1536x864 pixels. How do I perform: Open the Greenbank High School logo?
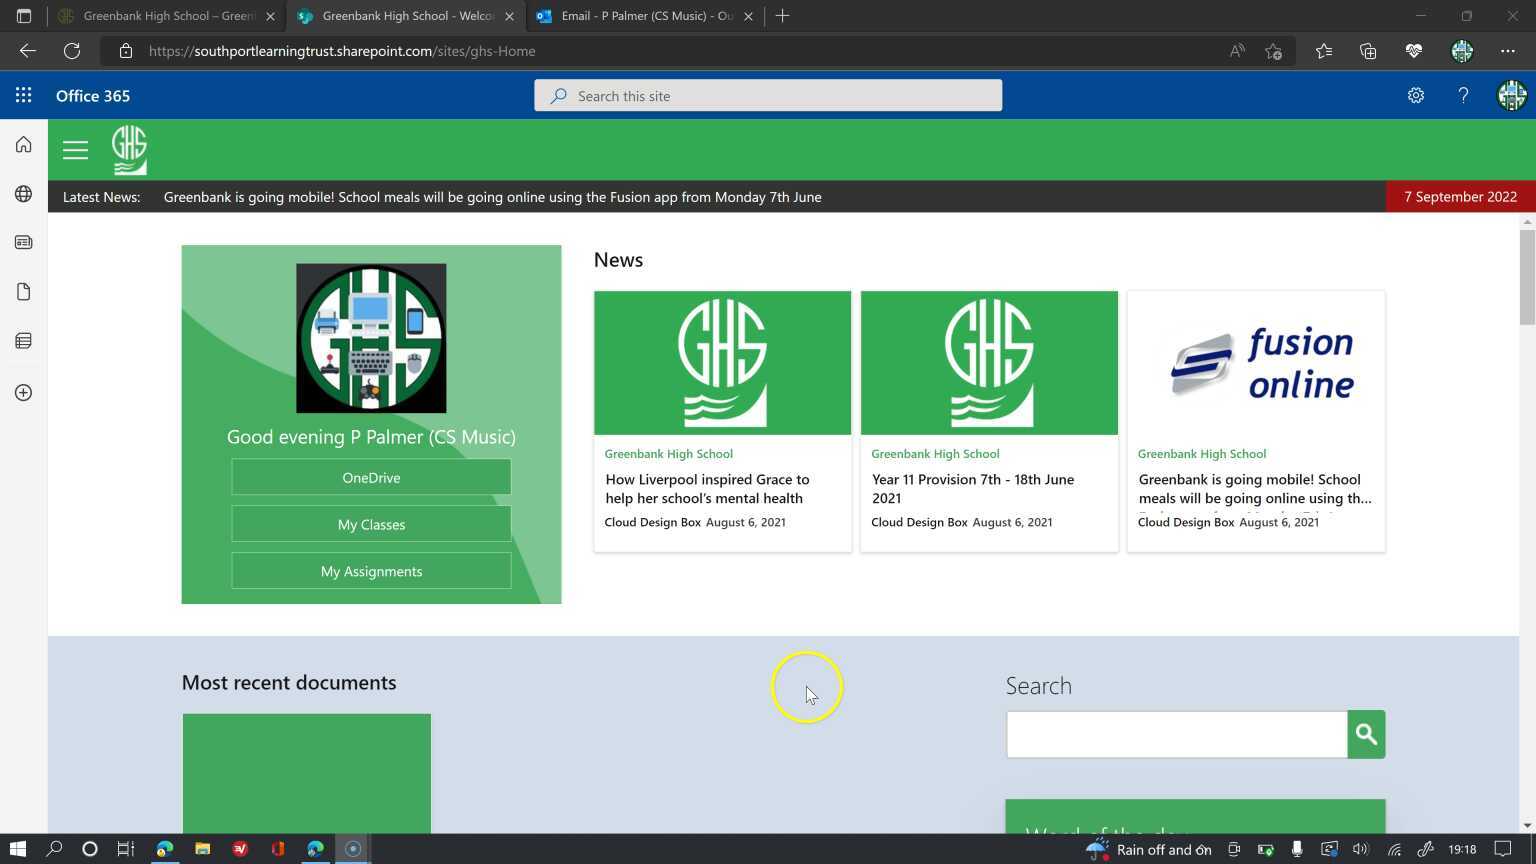pos(129,149)
